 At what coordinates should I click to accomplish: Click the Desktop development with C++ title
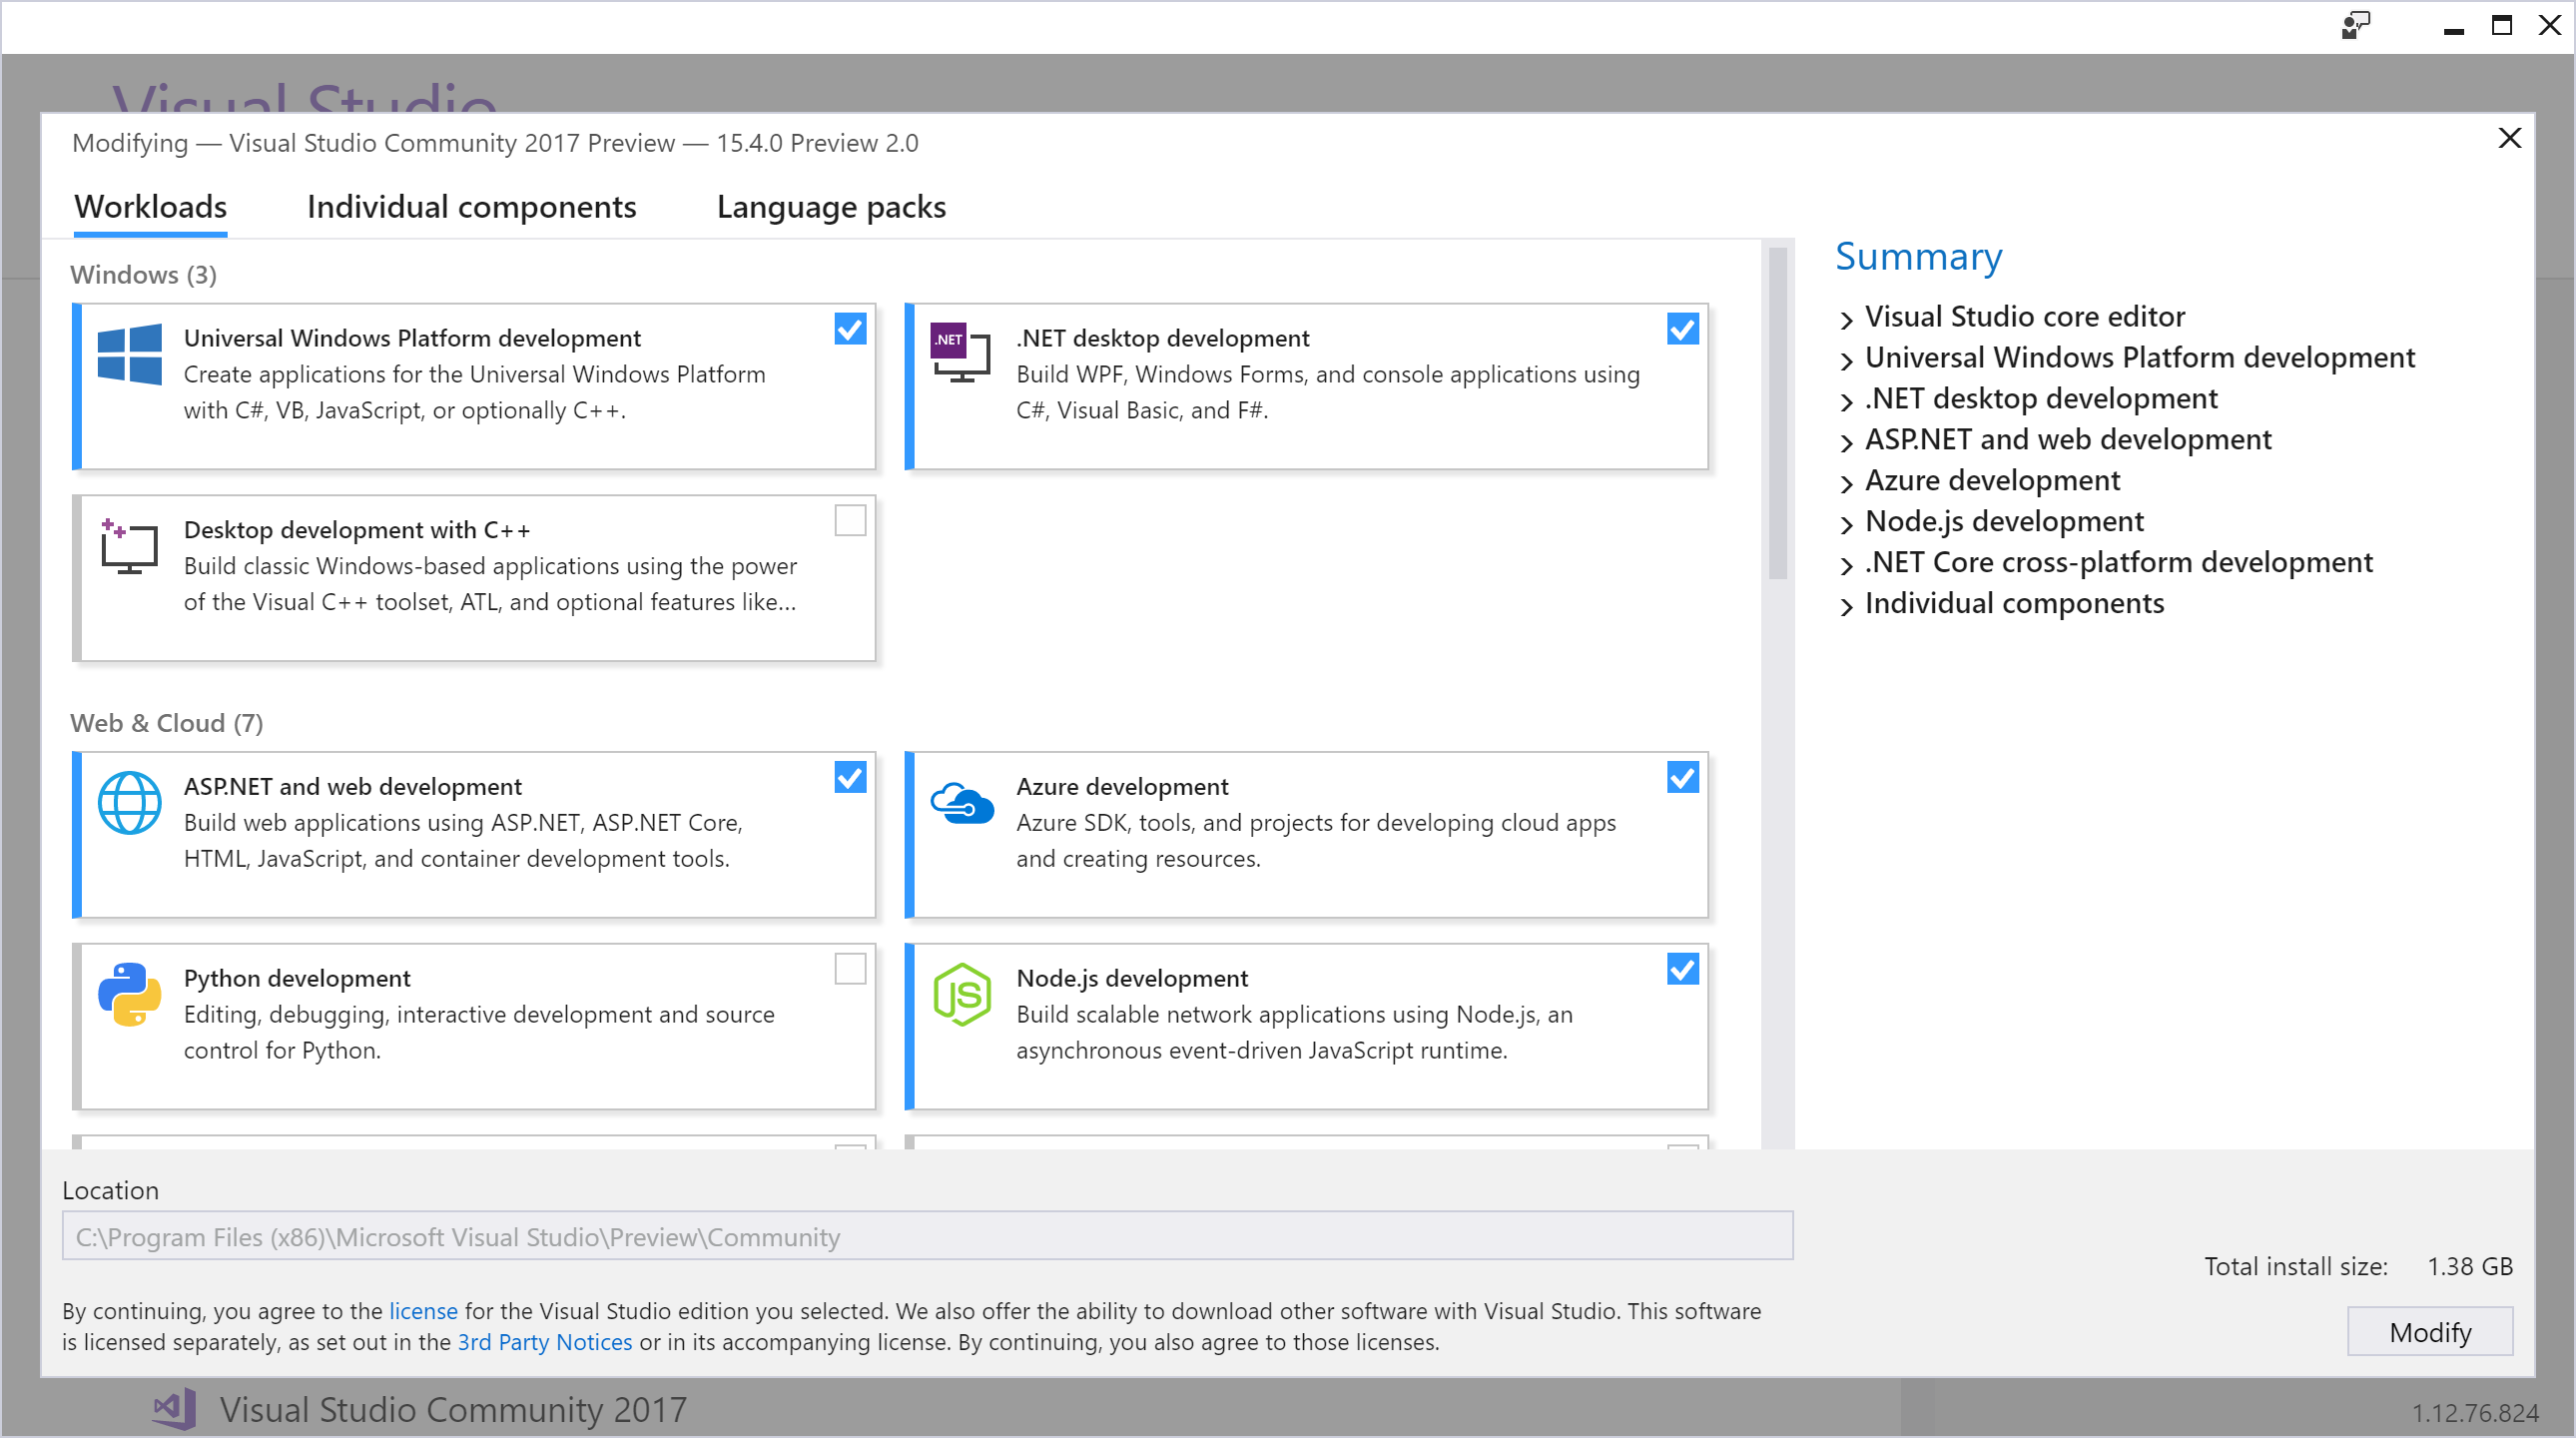pos(357,530)
